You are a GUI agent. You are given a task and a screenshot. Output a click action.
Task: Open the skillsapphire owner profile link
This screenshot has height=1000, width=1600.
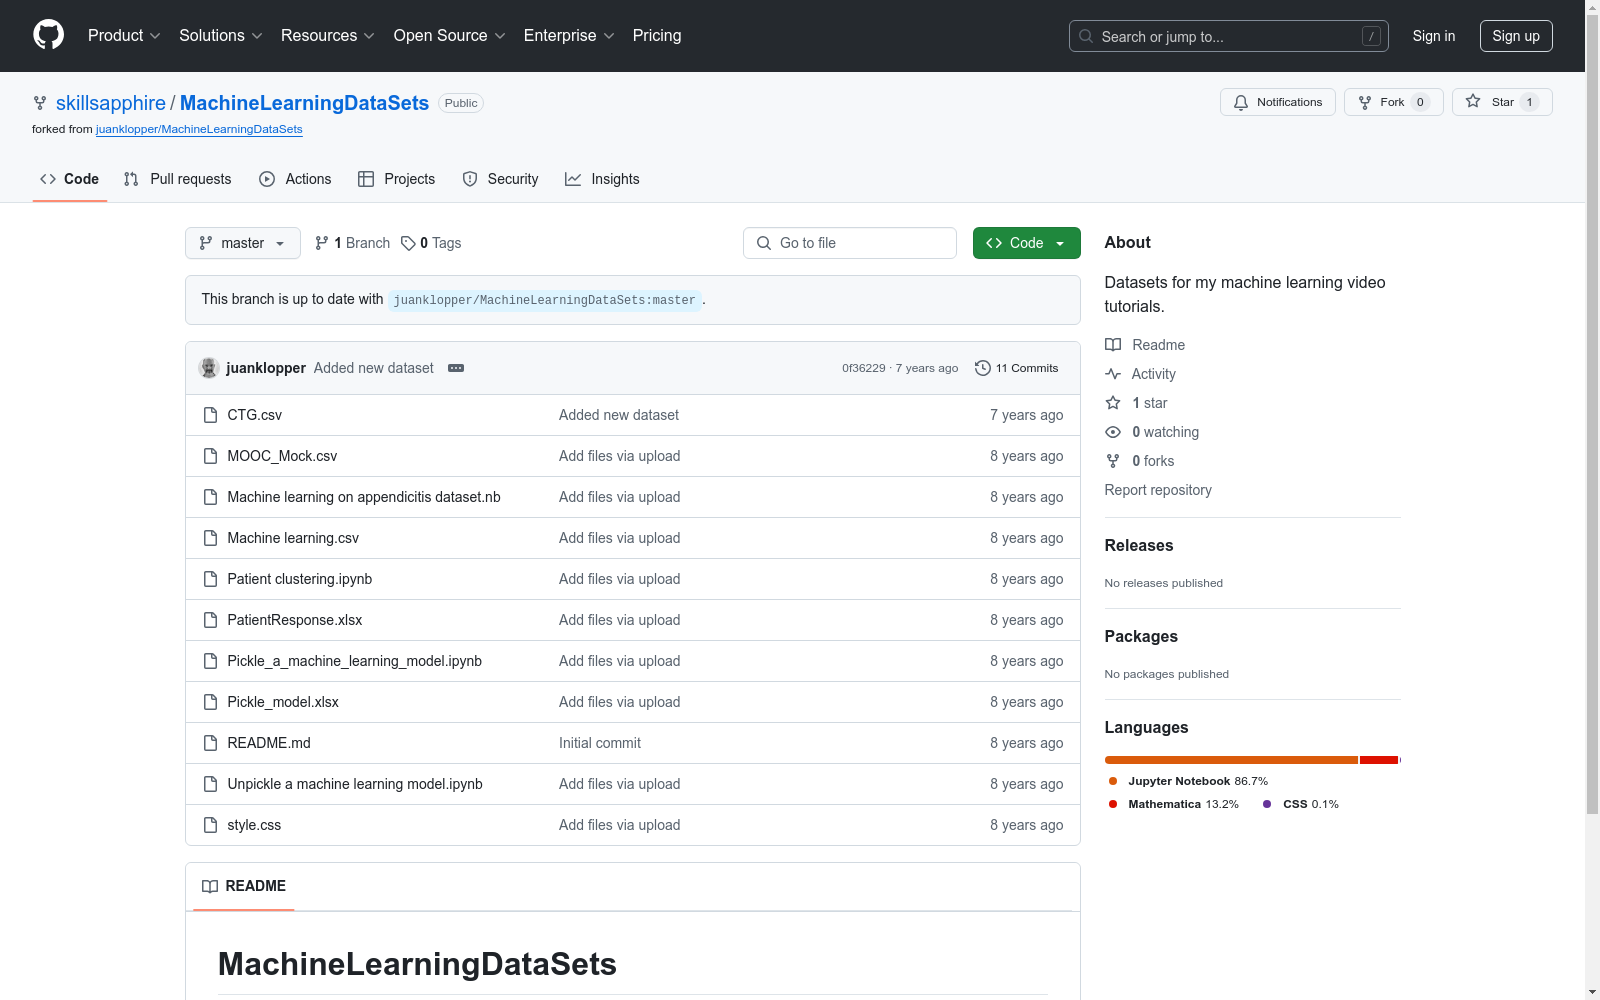click(111, 103)
